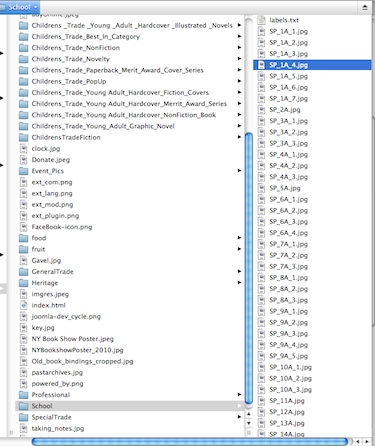375x446 pixels.
Task: Click the folder icon for Childrens_Trade_Novelty
Action: pyautogui.click(x=24, y=59)
